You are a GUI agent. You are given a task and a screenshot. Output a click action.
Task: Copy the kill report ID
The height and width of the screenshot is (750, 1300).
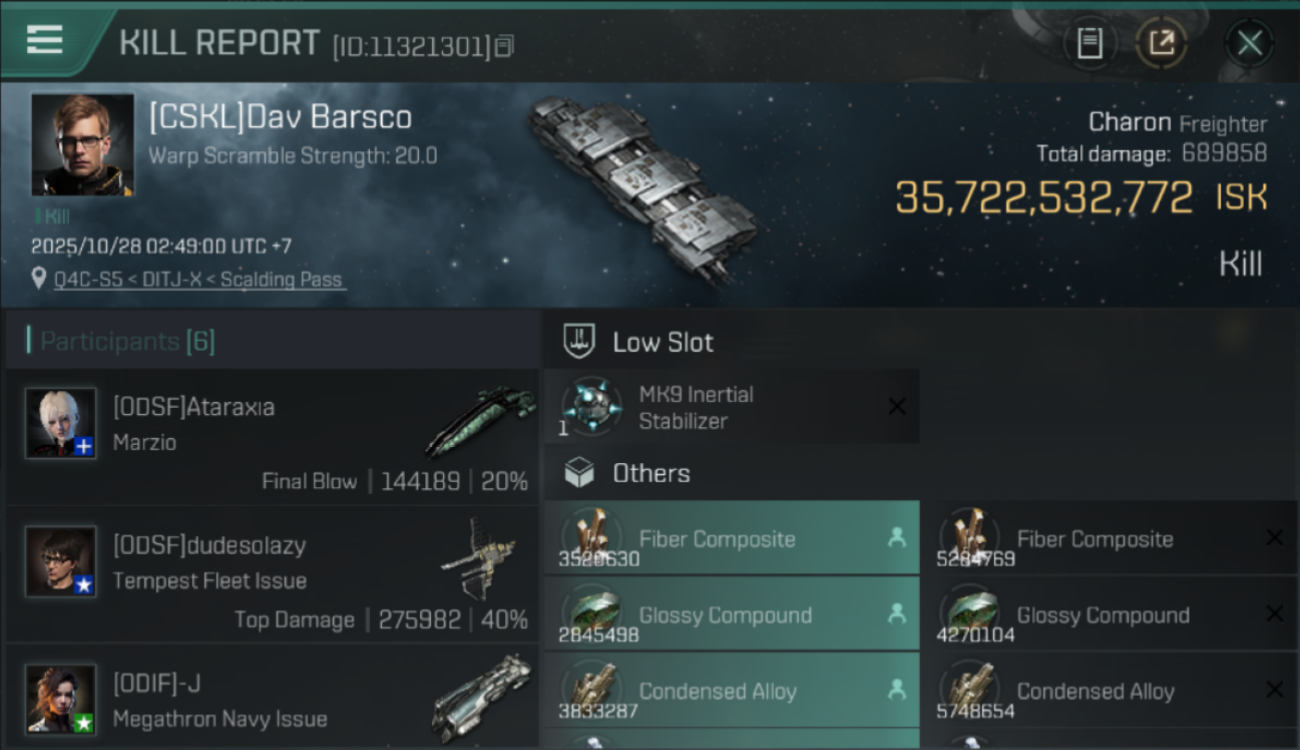coord(504,45)
